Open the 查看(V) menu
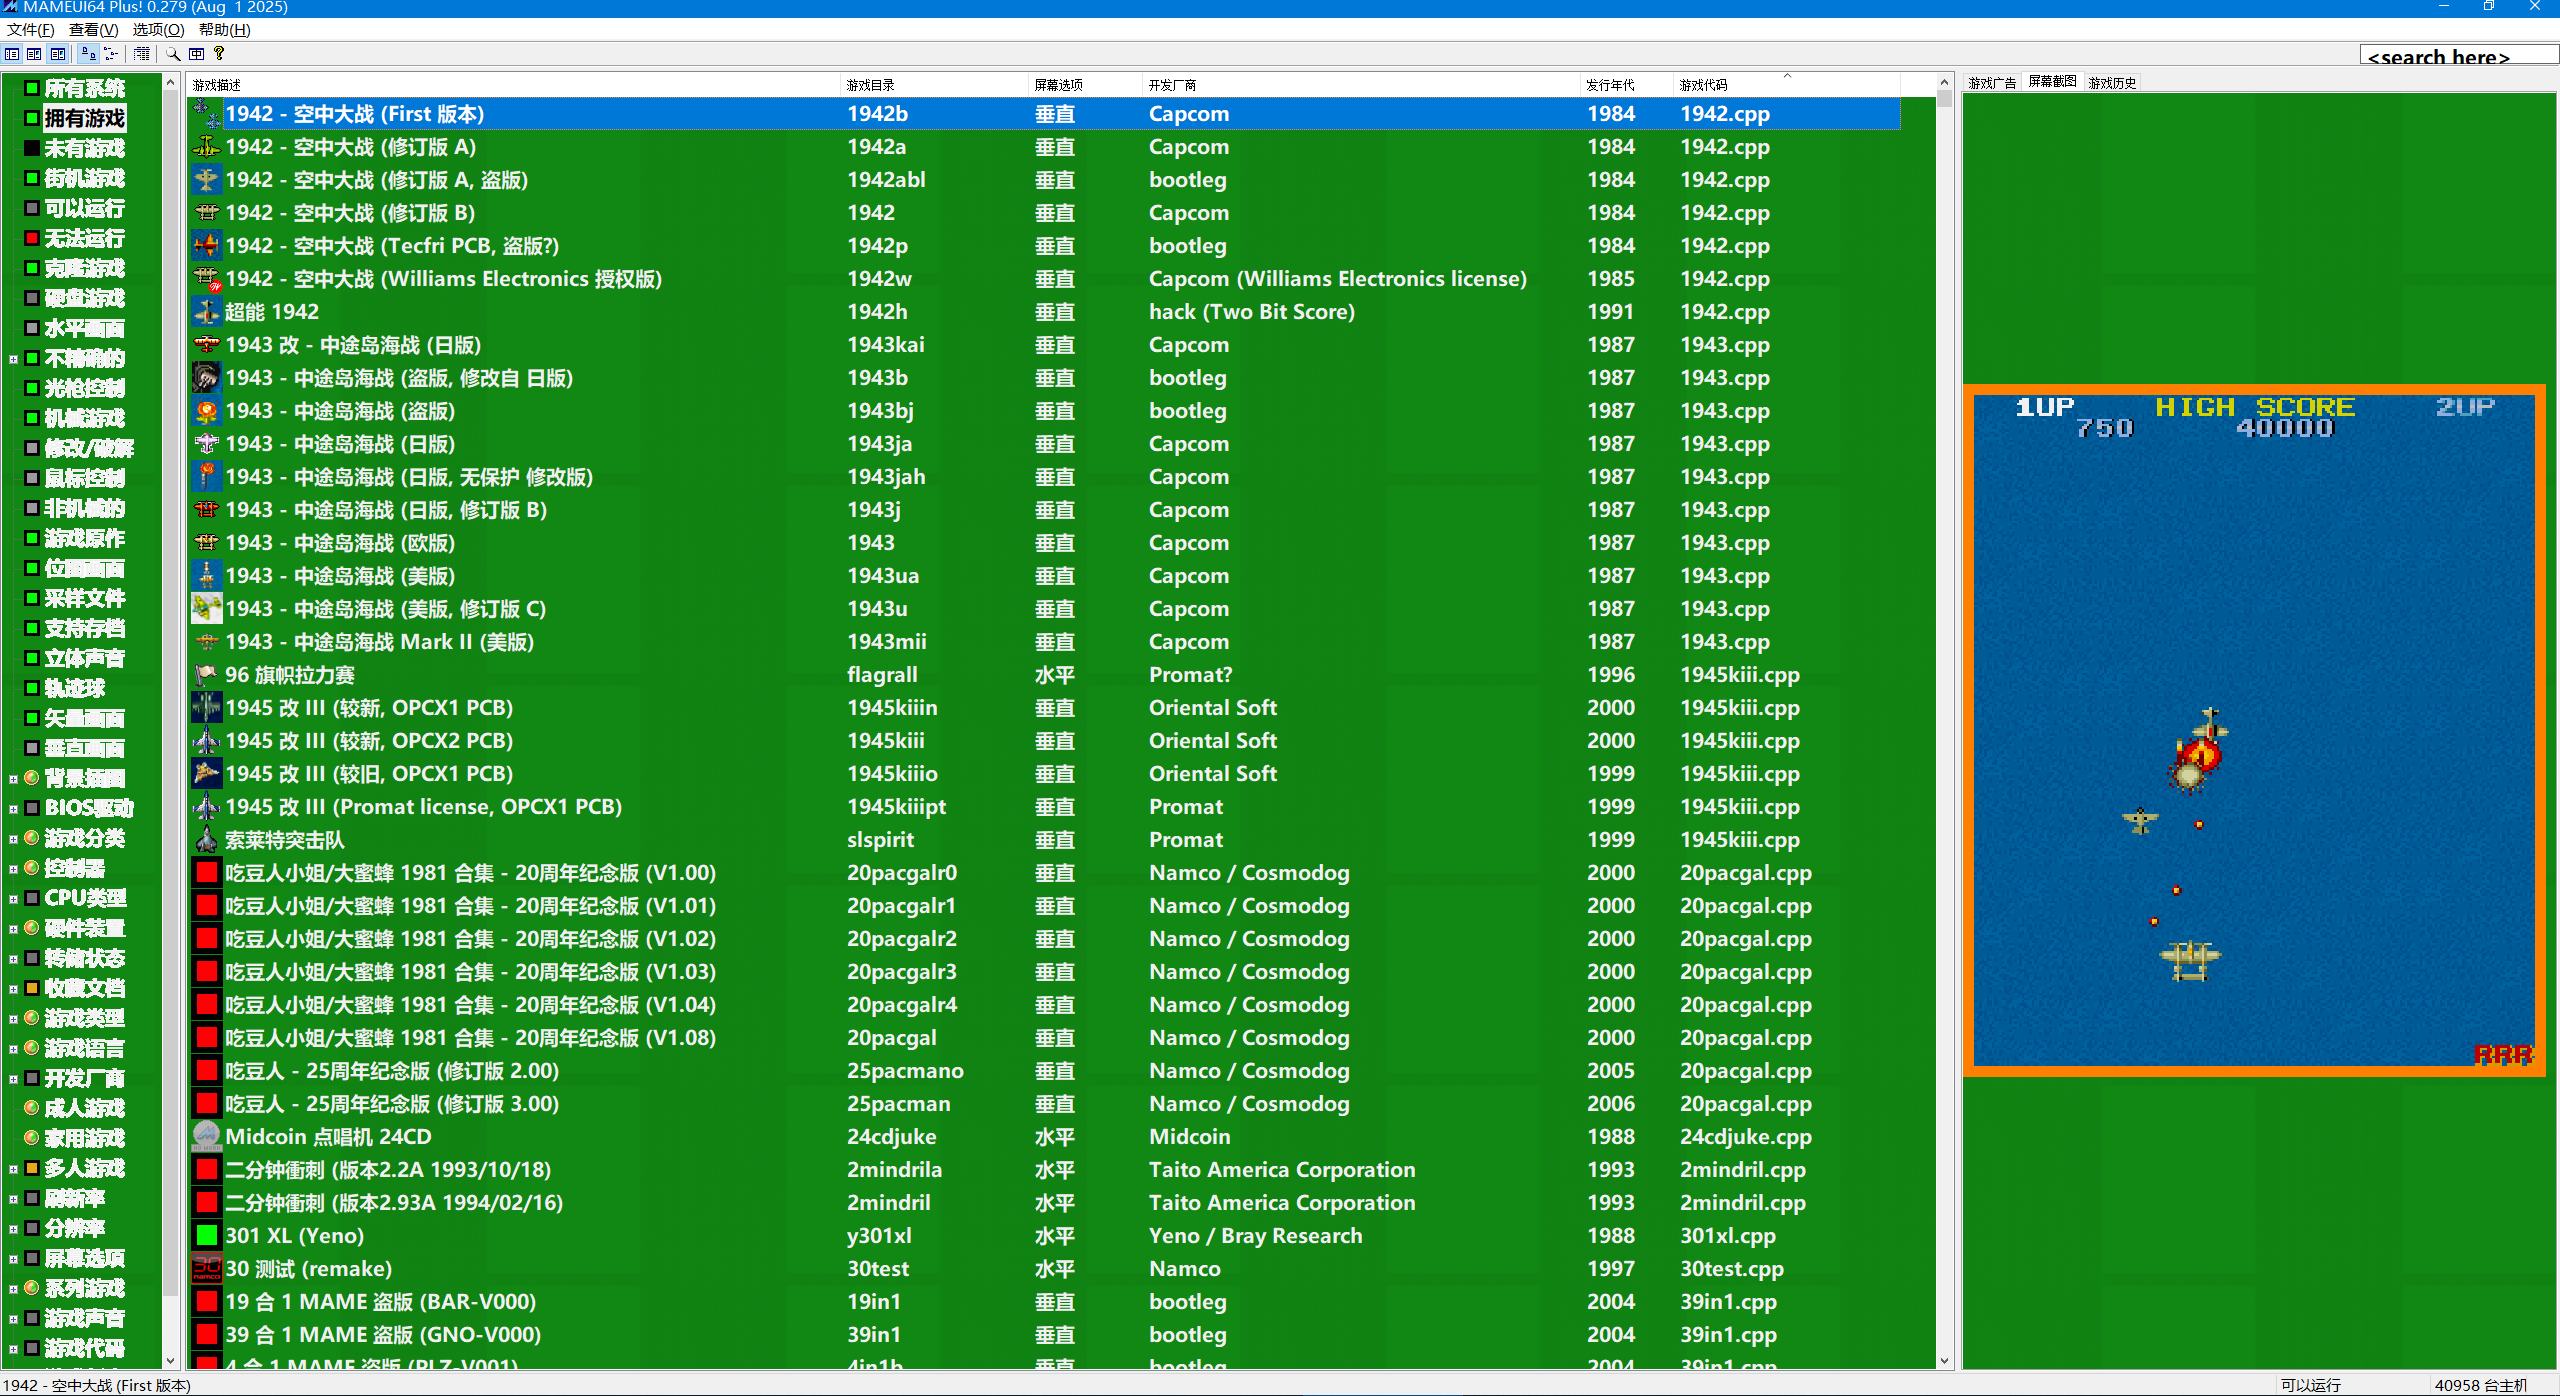 pos(93,30)
